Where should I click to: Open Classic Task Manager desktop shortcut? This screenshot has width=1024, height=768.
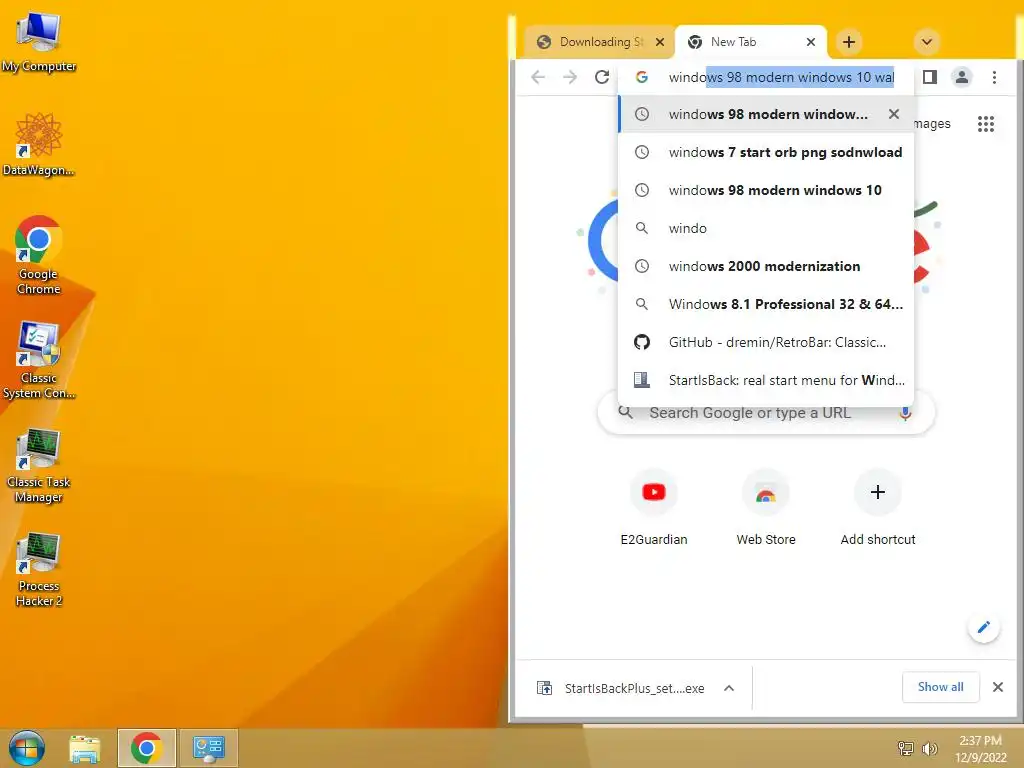39,465
